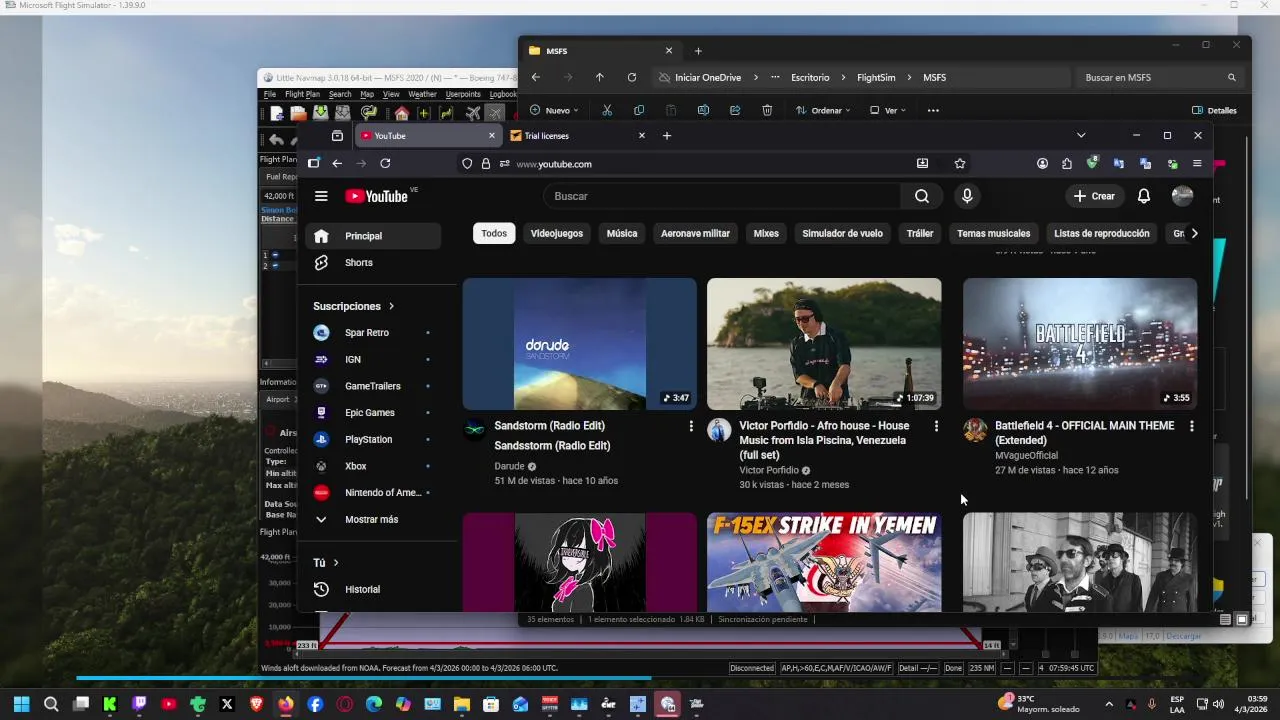Open the Userpoints menu in Little Navmap
This screenshot has width=1280, height=720.
pyautogui.click(x=463, y=94)
